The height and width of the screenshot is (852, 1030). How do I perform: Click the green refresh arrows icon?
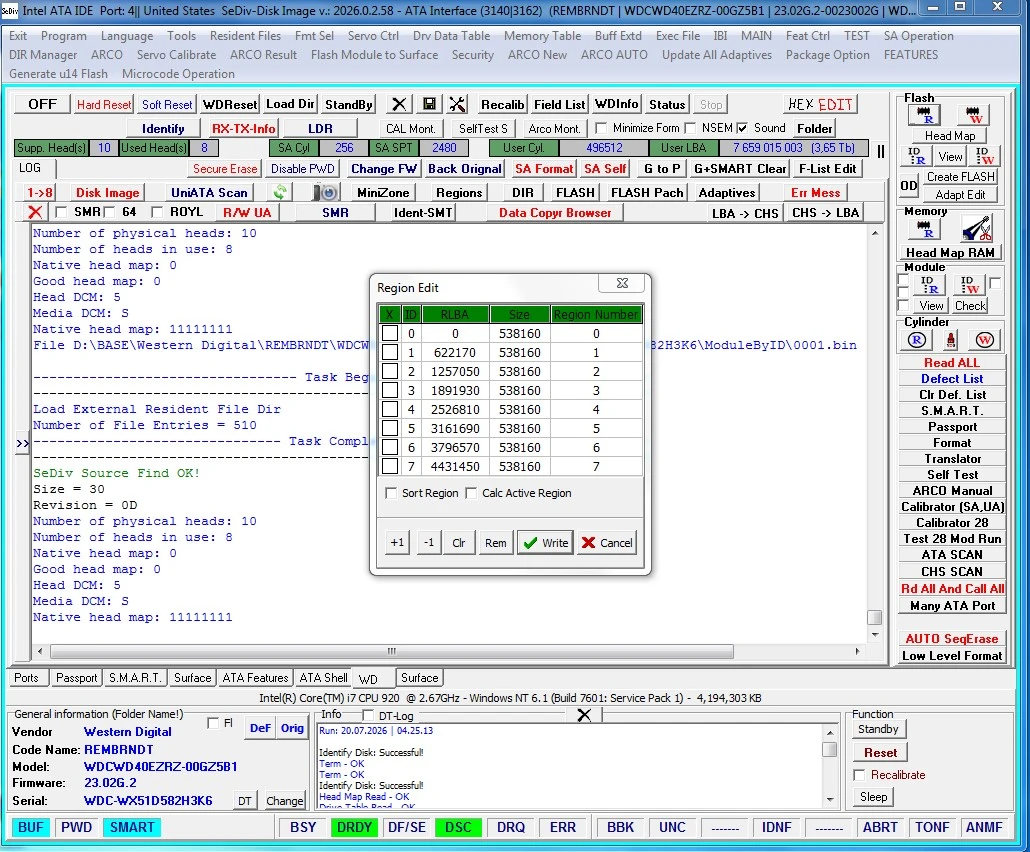tap(280, 192)
